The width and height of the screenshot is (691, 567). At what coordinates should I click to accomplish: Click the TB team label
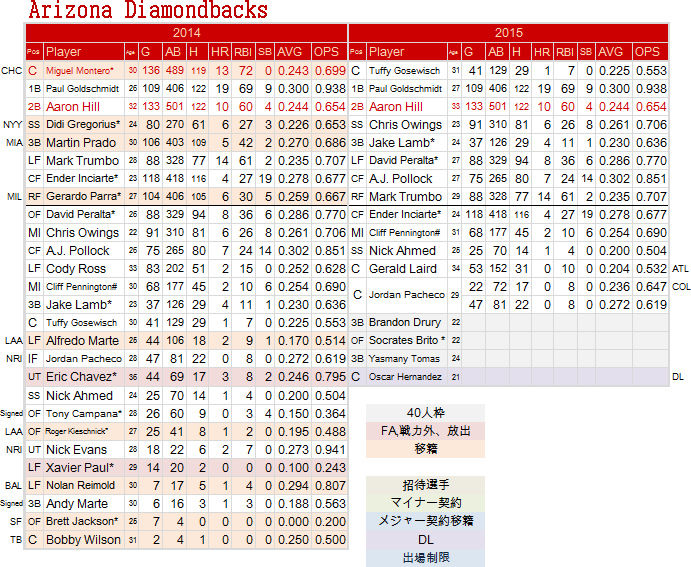pyautogui.click(x=16, y=540)
